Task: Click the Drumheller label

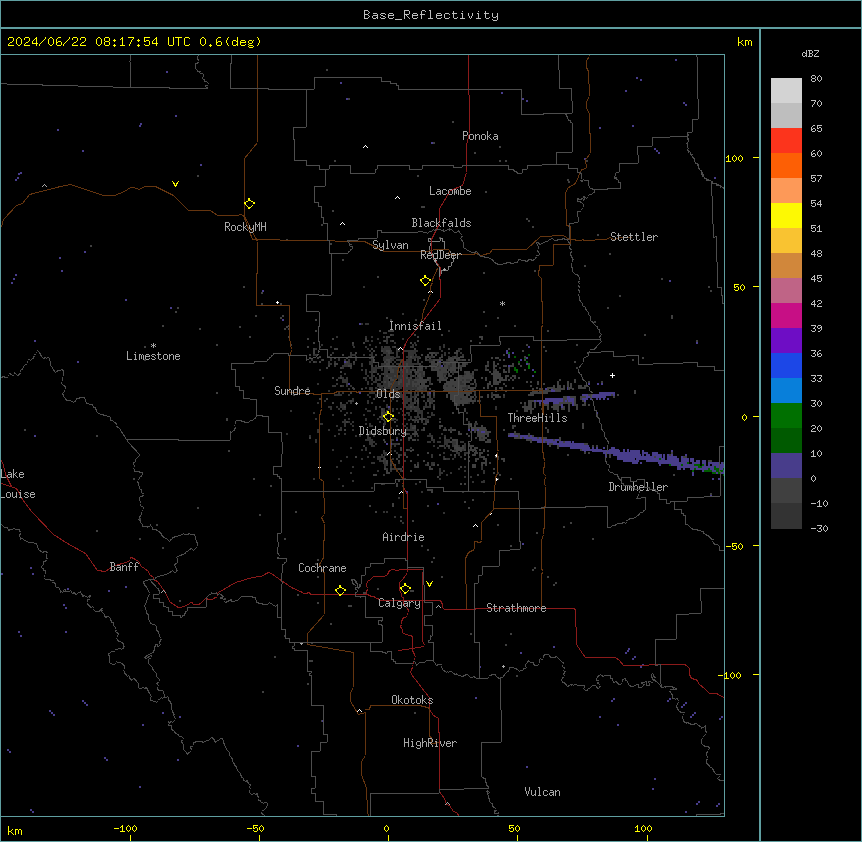Action: [638, 487]
